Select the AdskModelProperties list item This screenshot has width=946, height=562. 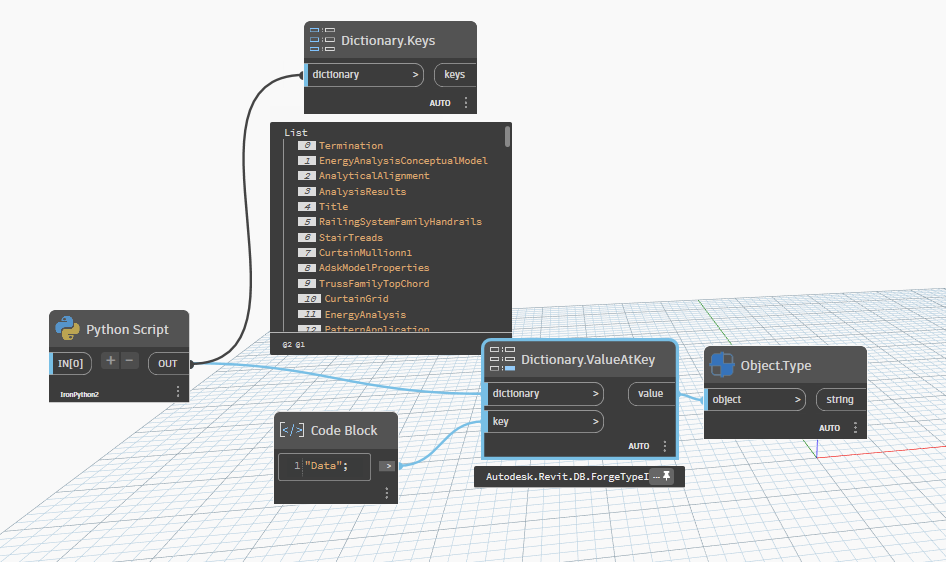374,267
